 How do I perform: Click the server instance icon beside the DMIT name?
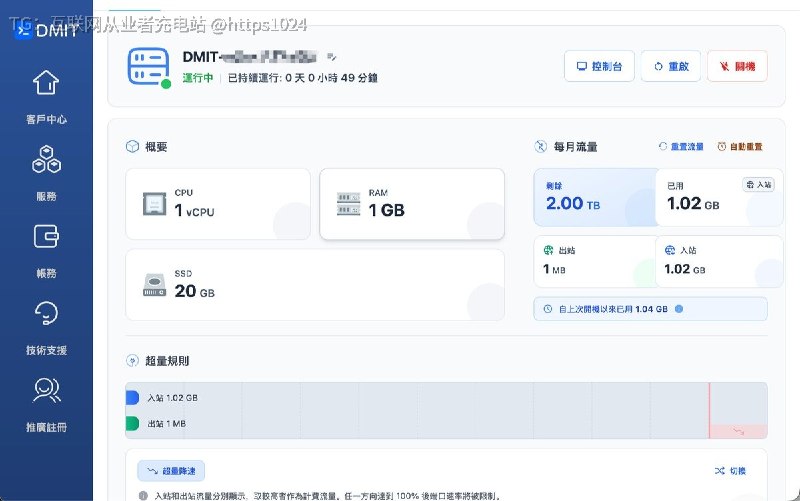(148, 66)
